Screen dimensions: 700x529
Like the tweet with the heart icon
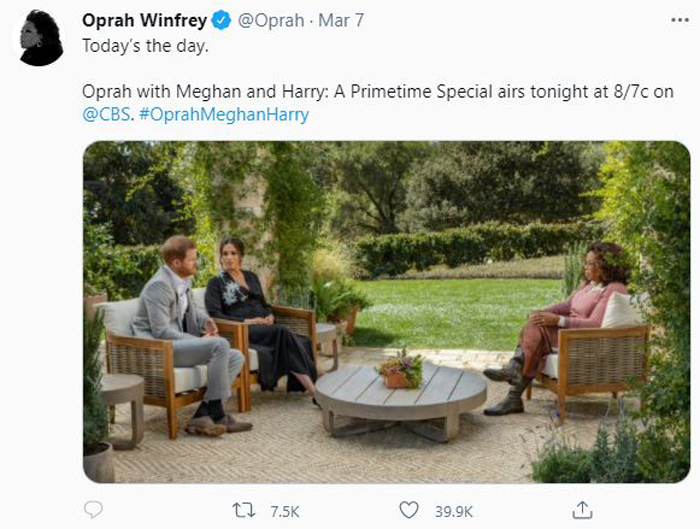tap(408, 510)
